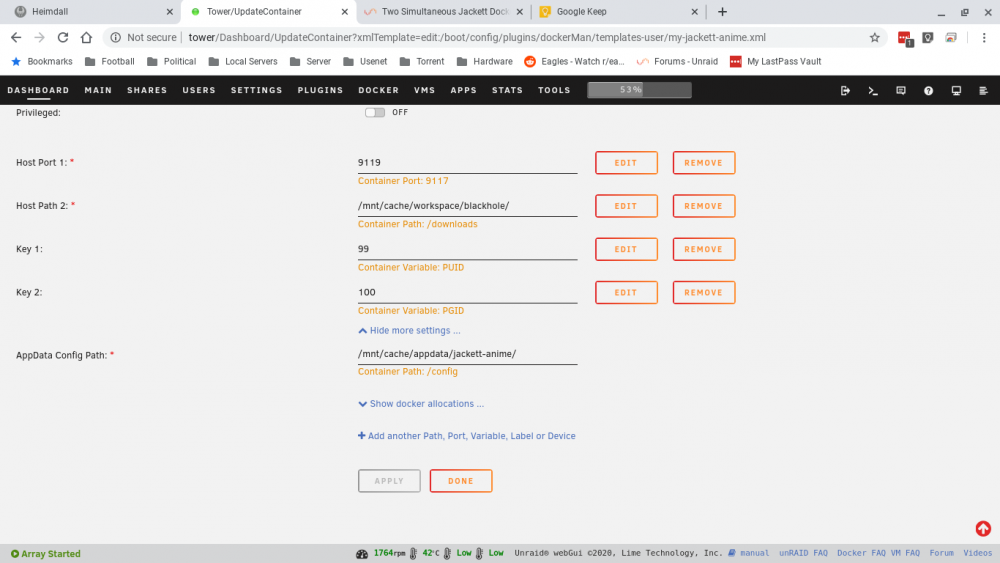Viewport: 1000px width, 563px height.
Task: Click the 53% progress bar
Action: (x=639, y=90)
